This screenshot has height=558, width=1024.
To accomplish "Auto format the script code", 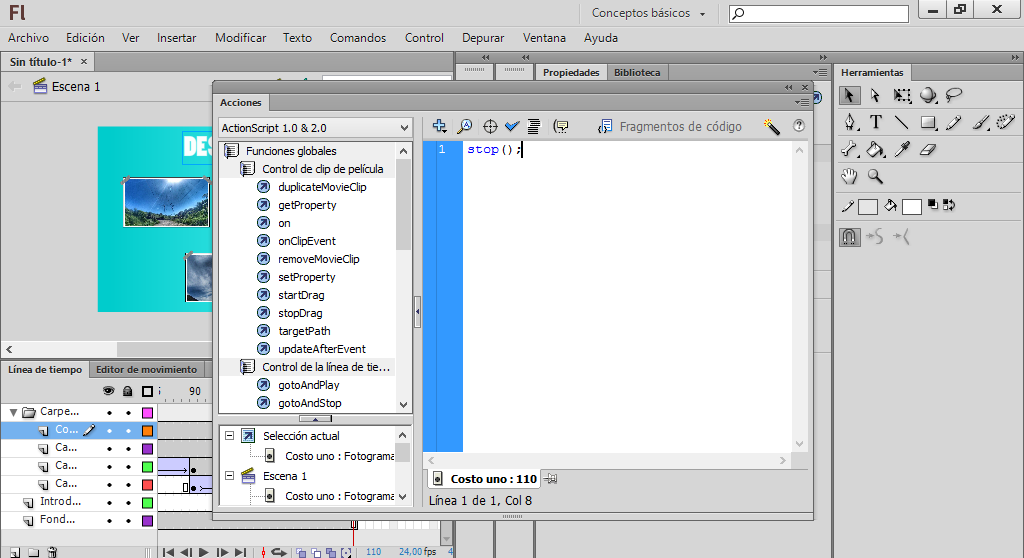I will pyautogui.click(x=534, y=126).
